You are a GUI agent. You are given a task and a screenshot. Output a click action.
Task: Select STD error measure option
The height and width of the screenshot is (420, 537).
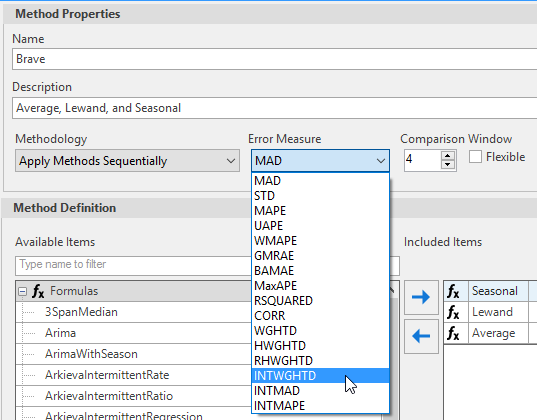click(x=320, y=196)
